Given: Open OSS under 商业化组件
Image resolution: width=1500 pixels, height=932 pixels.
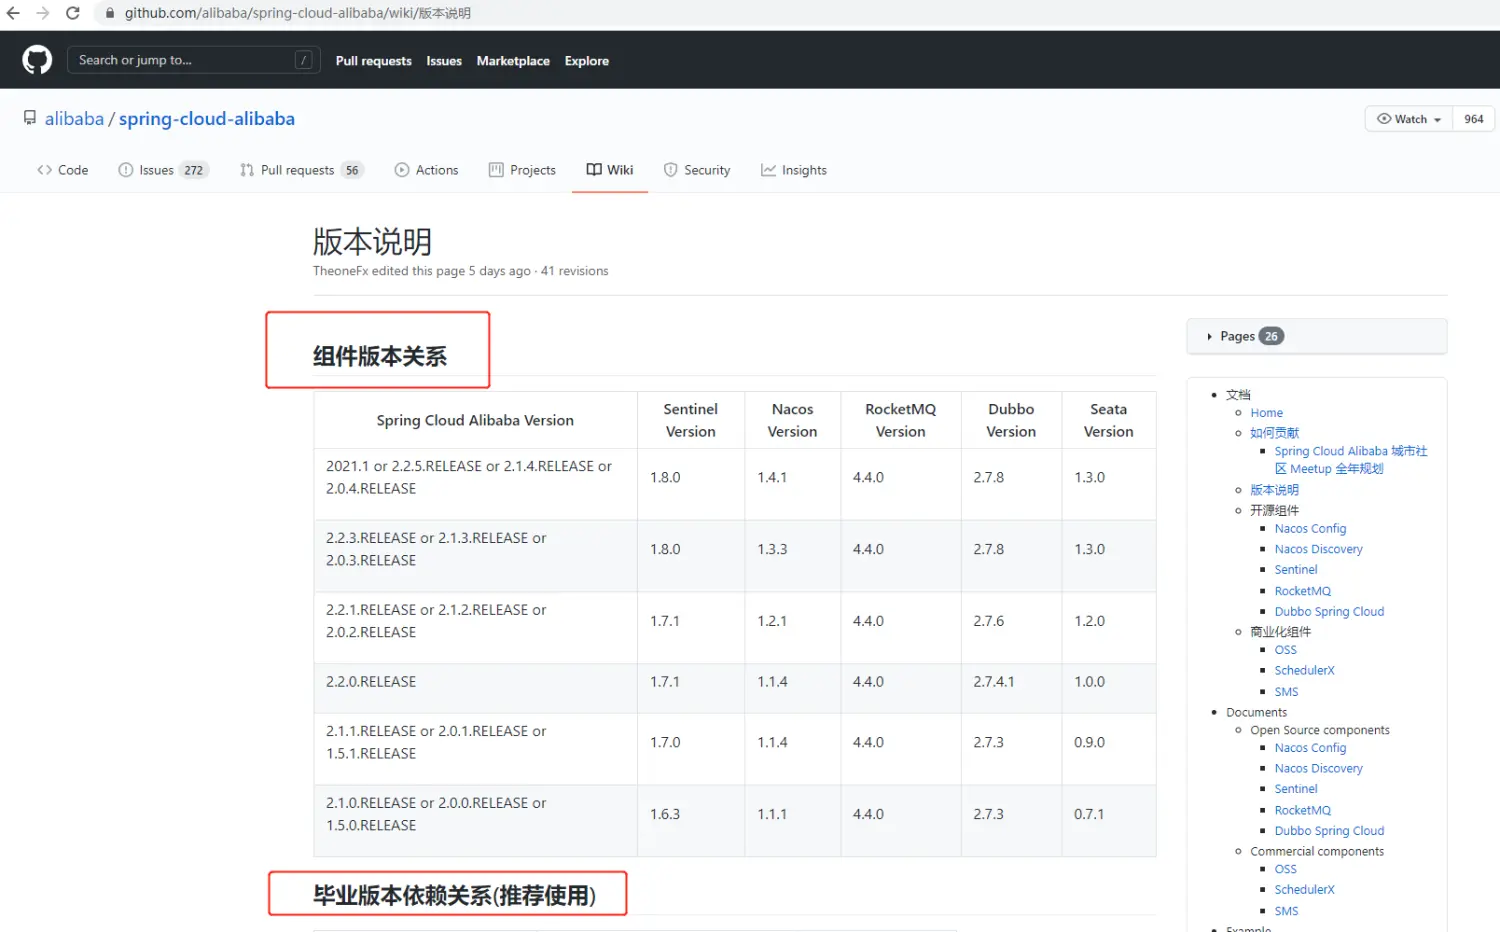Looking at the screenshot, I should pyautogui.click(x=1285, y=650).
